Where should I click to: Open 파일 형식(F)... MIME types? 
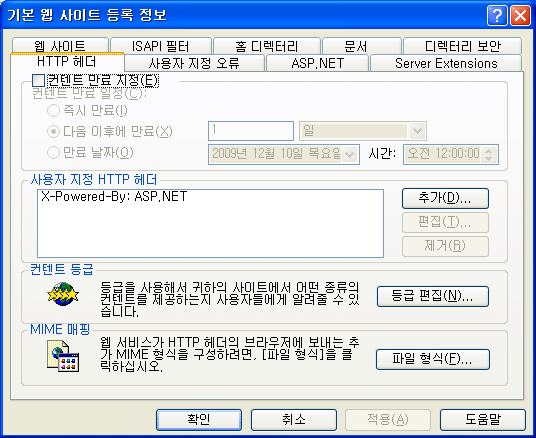(x=433, y=359)
